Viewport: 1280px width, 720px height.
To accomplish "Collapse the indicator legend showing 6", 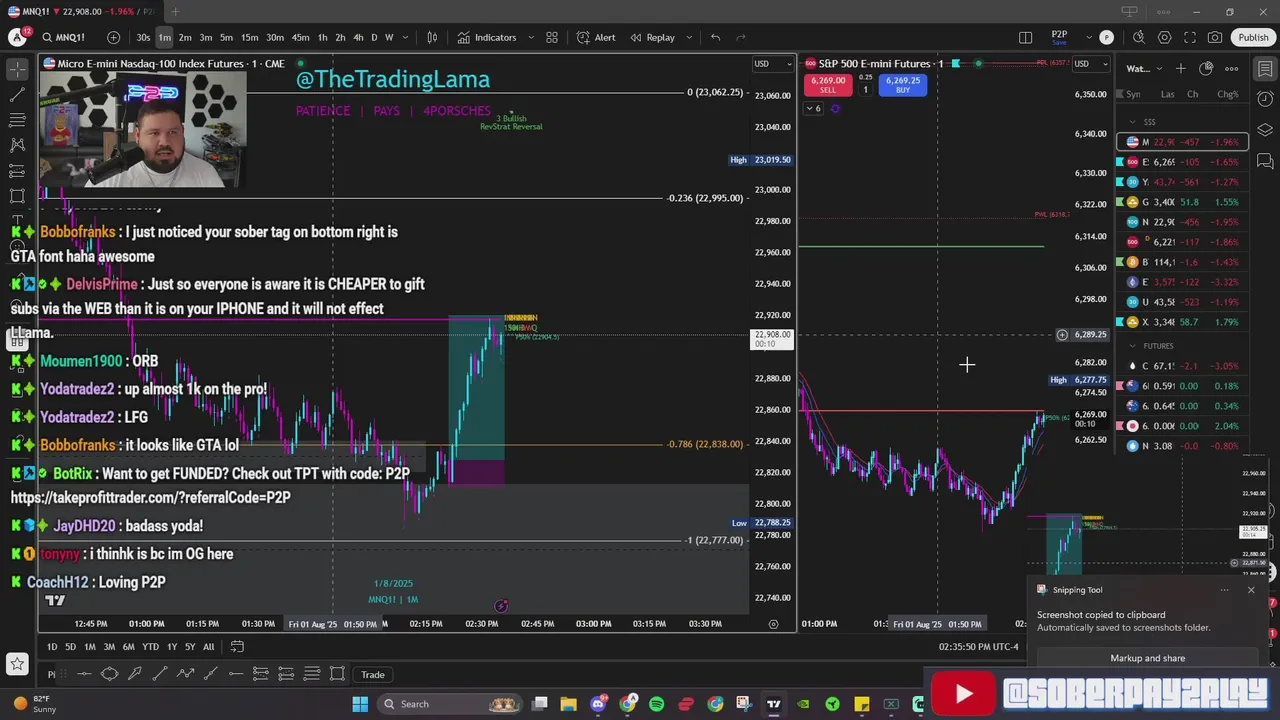I will 814,109.
